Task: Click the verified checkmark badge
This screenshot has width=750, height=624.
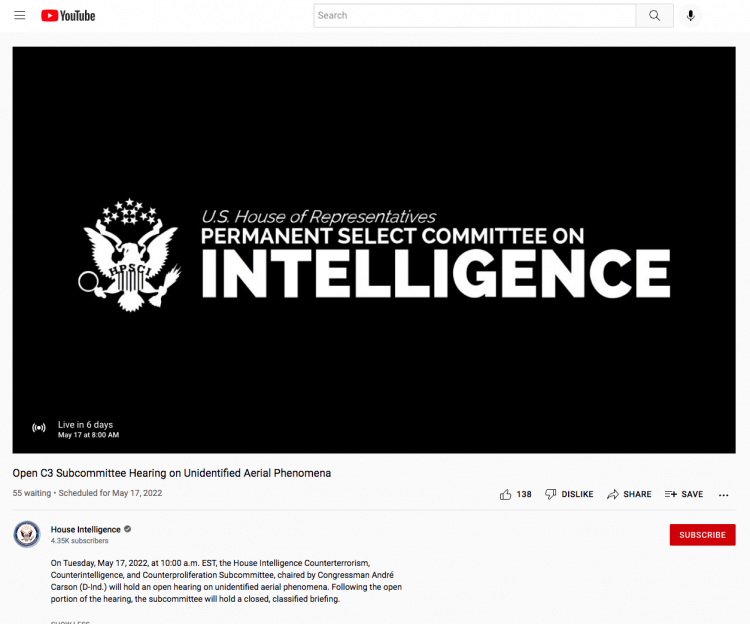Action: (x=128, y=529)
